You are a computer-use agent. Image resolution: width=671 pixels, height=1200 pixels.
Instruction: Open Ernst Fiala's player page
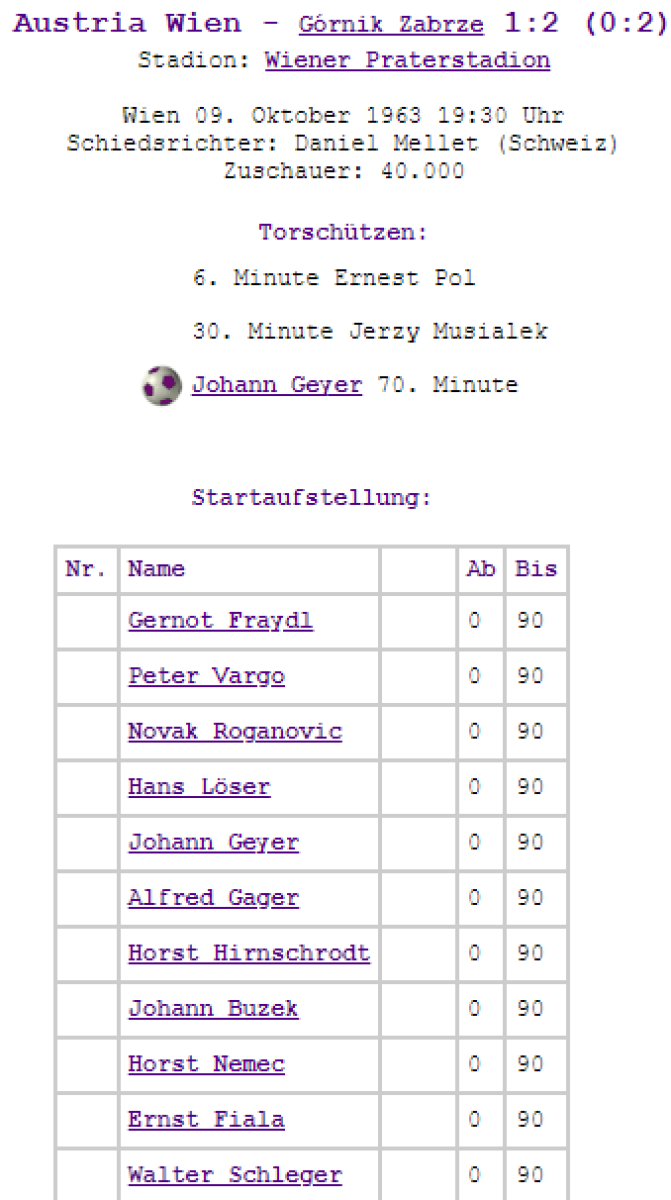point(206,1120)
